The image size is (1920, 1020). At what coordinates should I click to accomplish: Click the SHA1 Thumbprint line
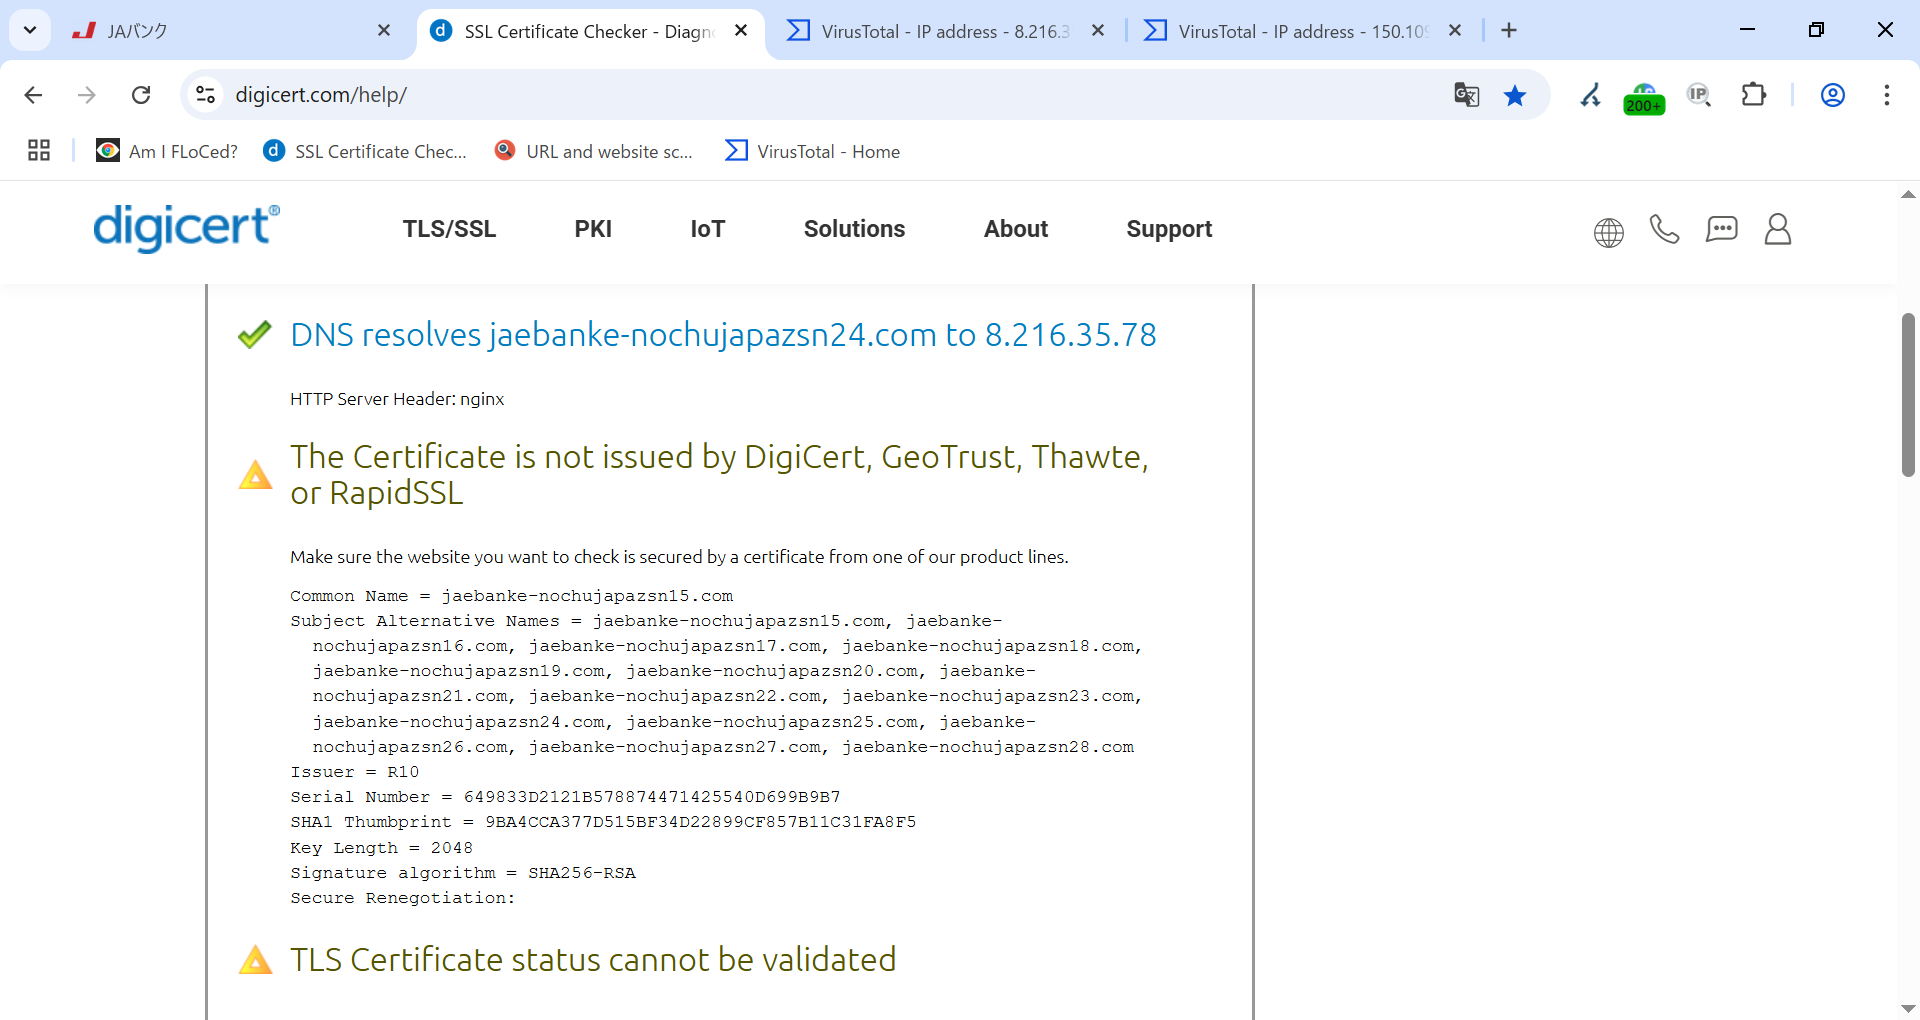(603, 822)
